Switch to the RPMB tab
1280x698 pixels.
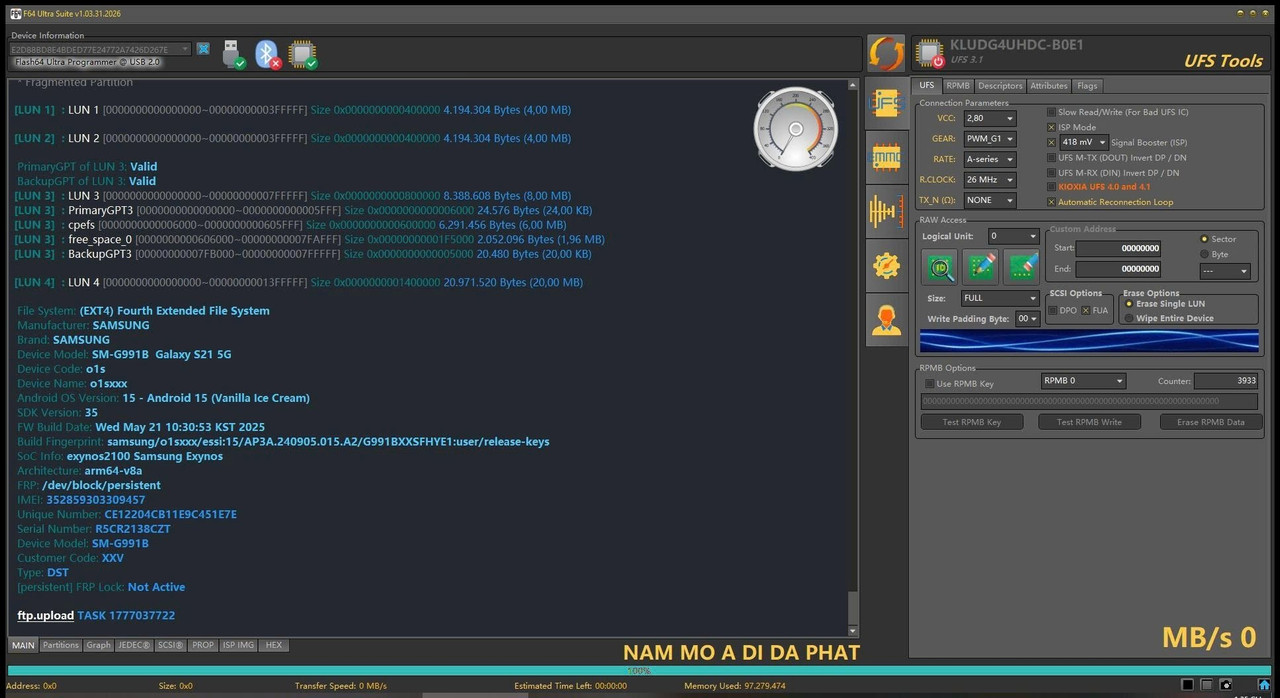click(958, 86)
